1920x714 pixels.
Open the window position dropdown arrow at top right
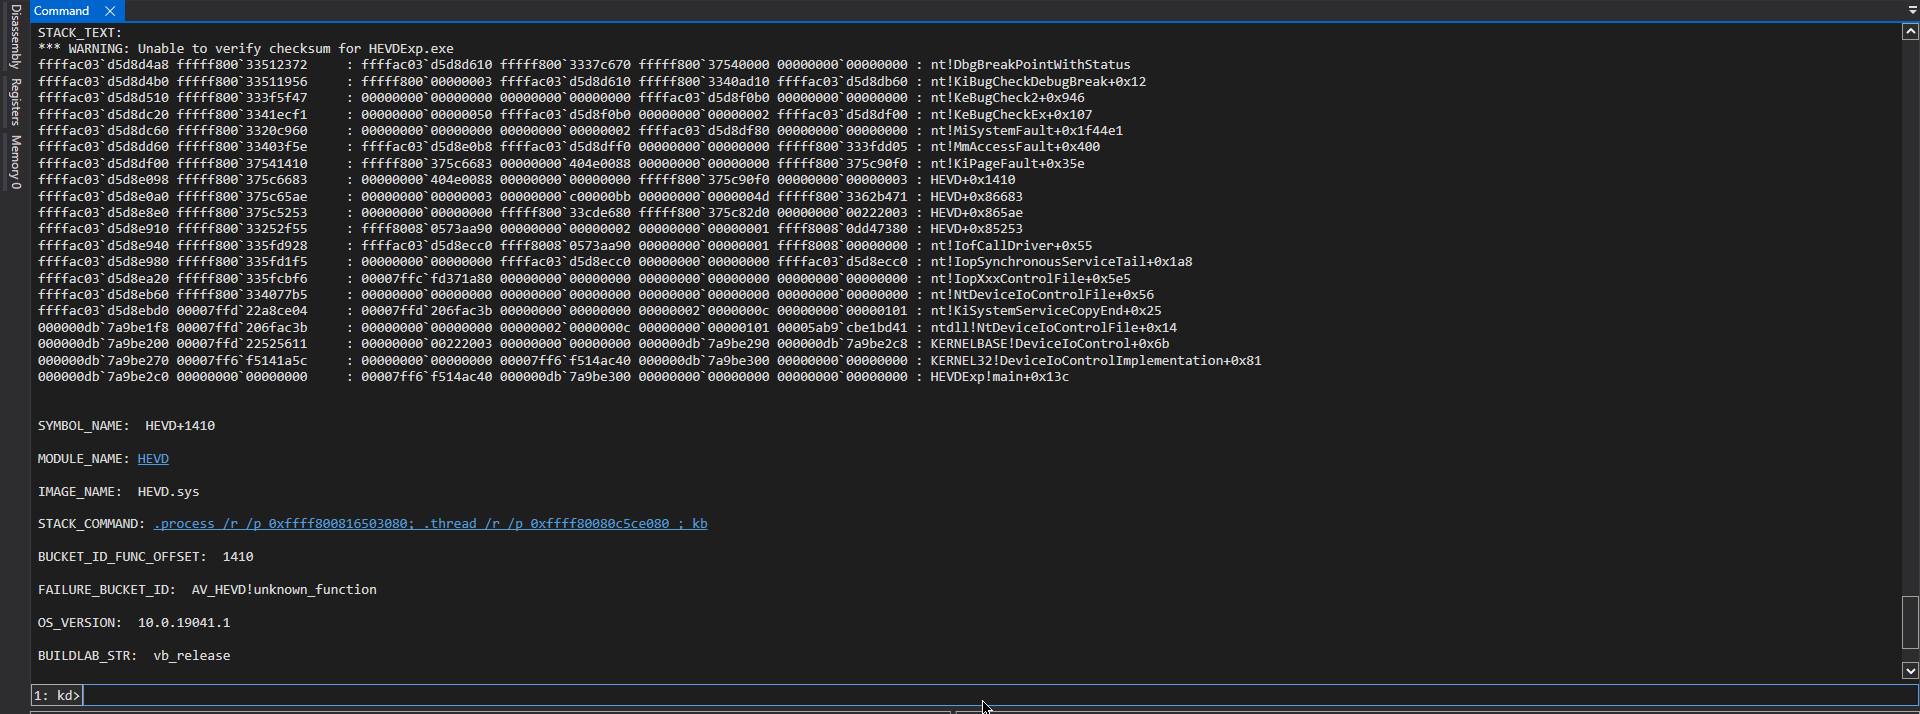click(x=1912, y=10)
